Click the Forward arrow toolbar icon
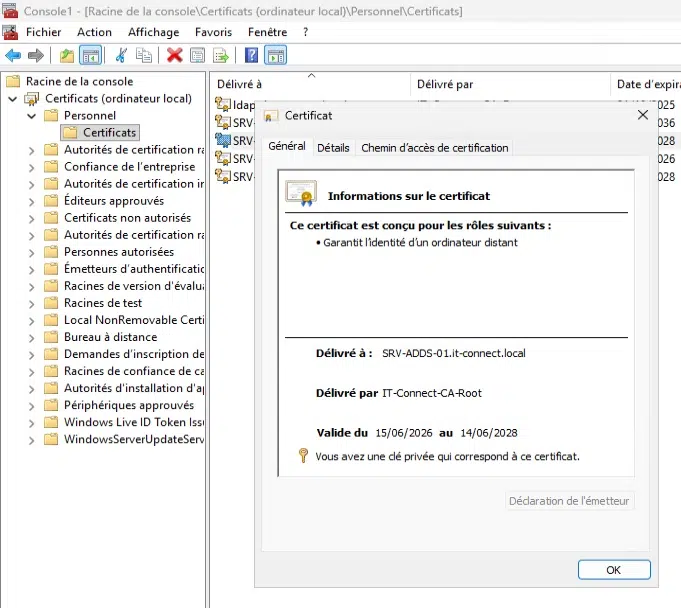This screenshot has width=681, height=608. [x=36, y=56]
